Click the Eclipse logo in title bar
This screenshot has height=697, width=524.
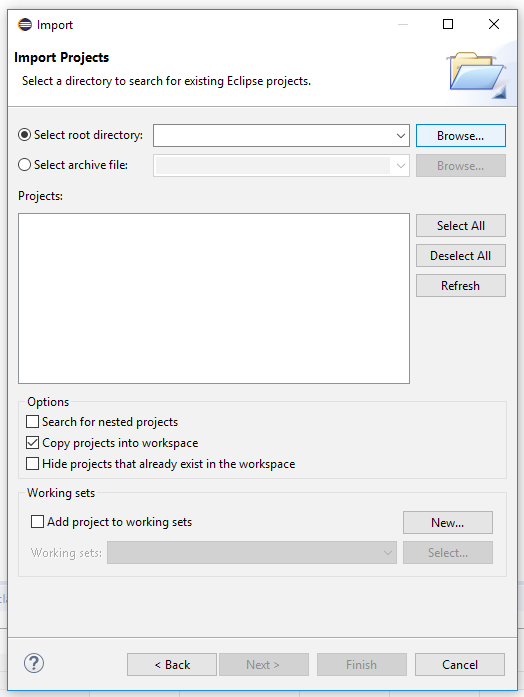click(x=25, y=24)
